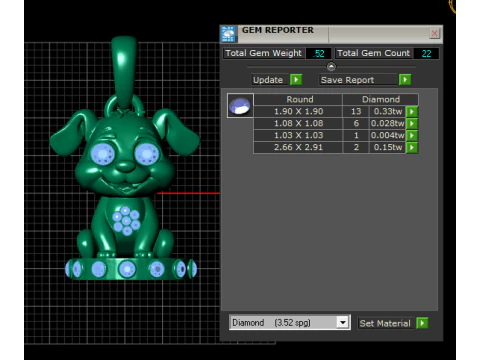Click the 0.33tw weight cell
The height and width of the screenshot is (360, 480).
pyautogui.click(x=388, y=111)
